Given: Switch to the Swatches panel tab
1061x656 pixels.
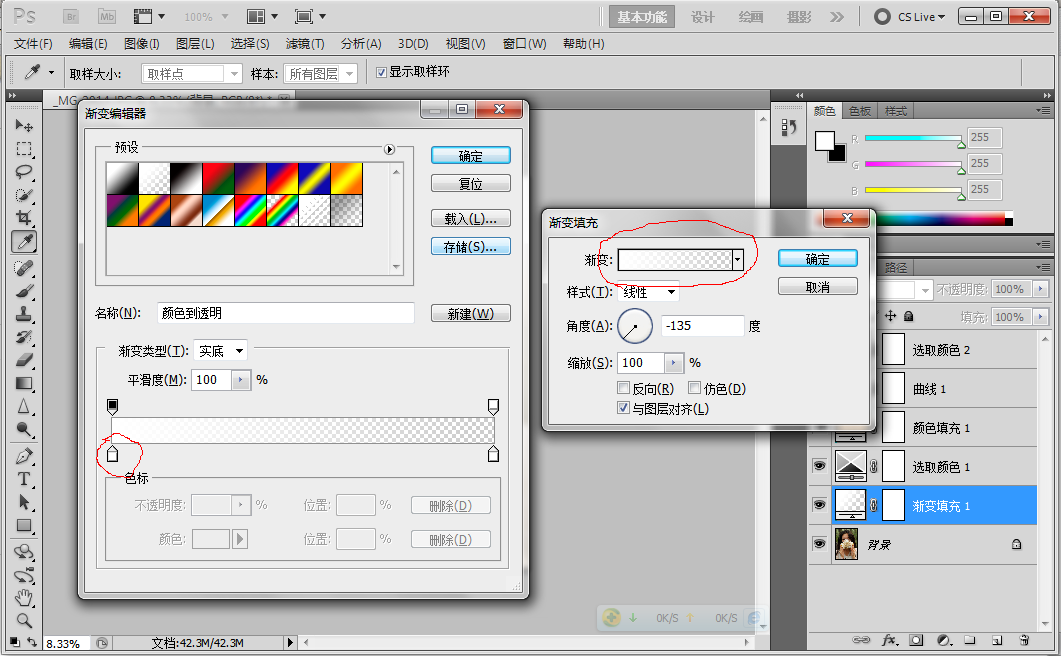Looking at the screenshot, I should [860, 111].
